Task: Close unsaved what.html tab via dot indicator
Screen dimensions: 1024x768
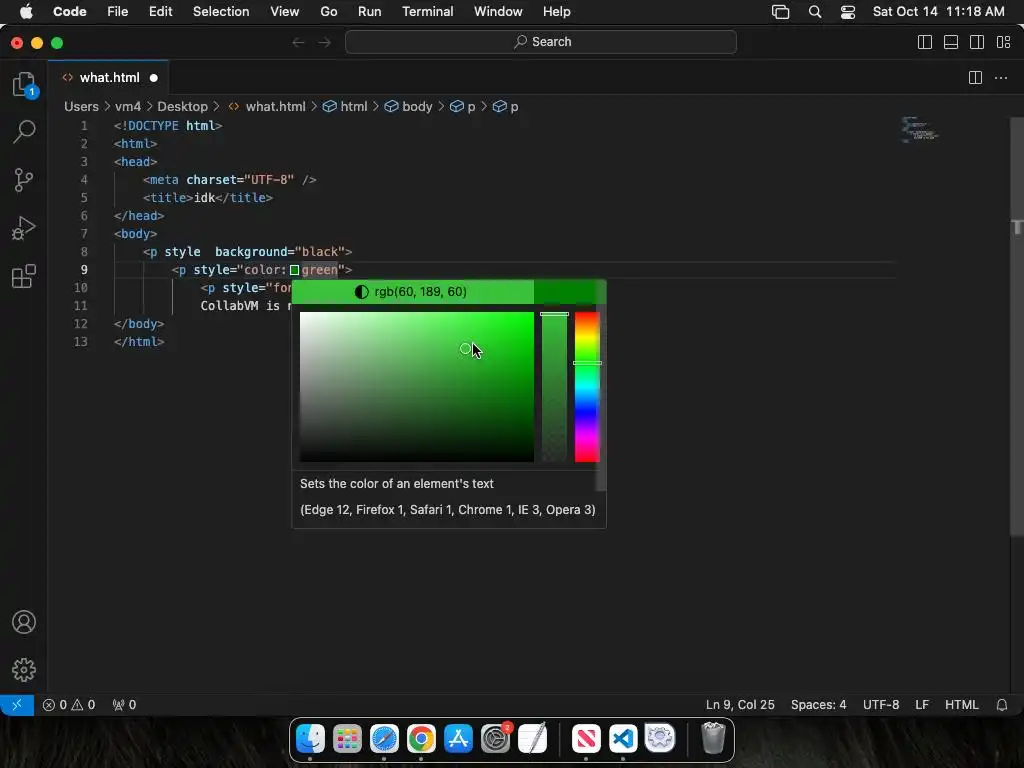Action: pyautogui.click(x=153, y=78)
